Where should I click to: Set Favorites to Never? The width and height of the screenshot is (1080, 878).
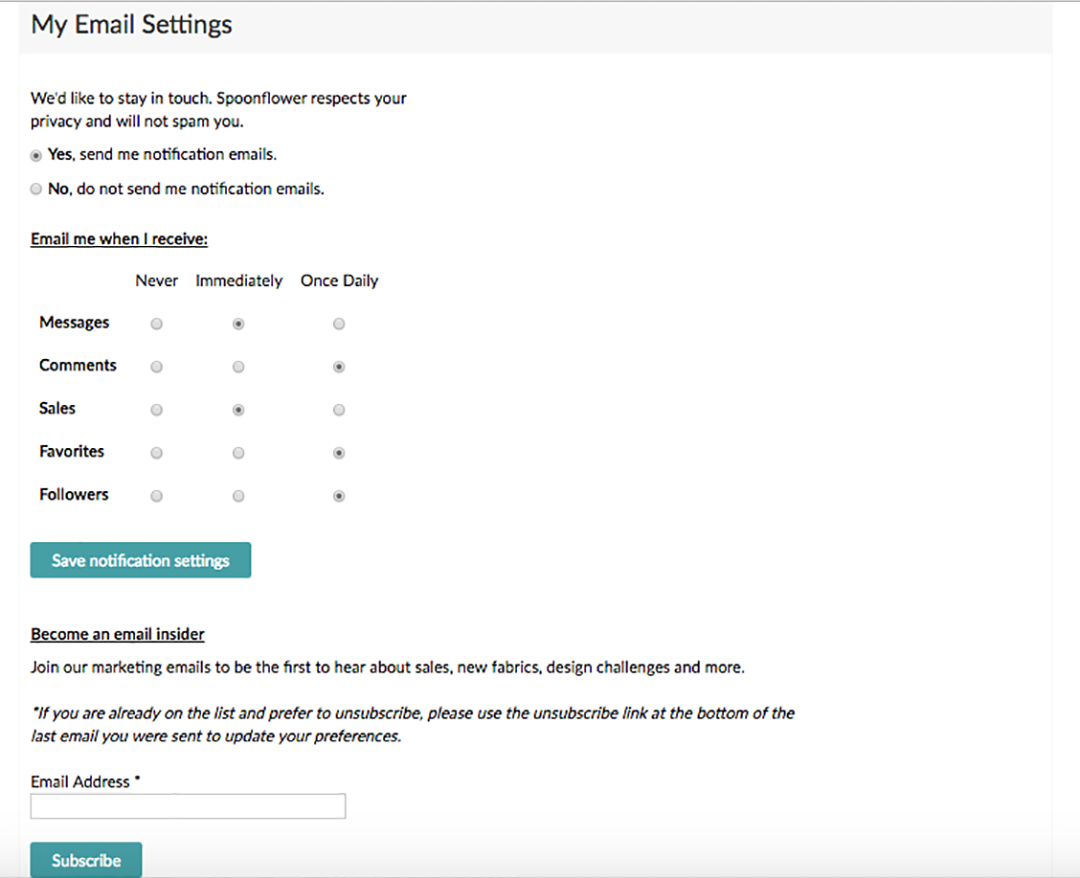click(156, 453)
